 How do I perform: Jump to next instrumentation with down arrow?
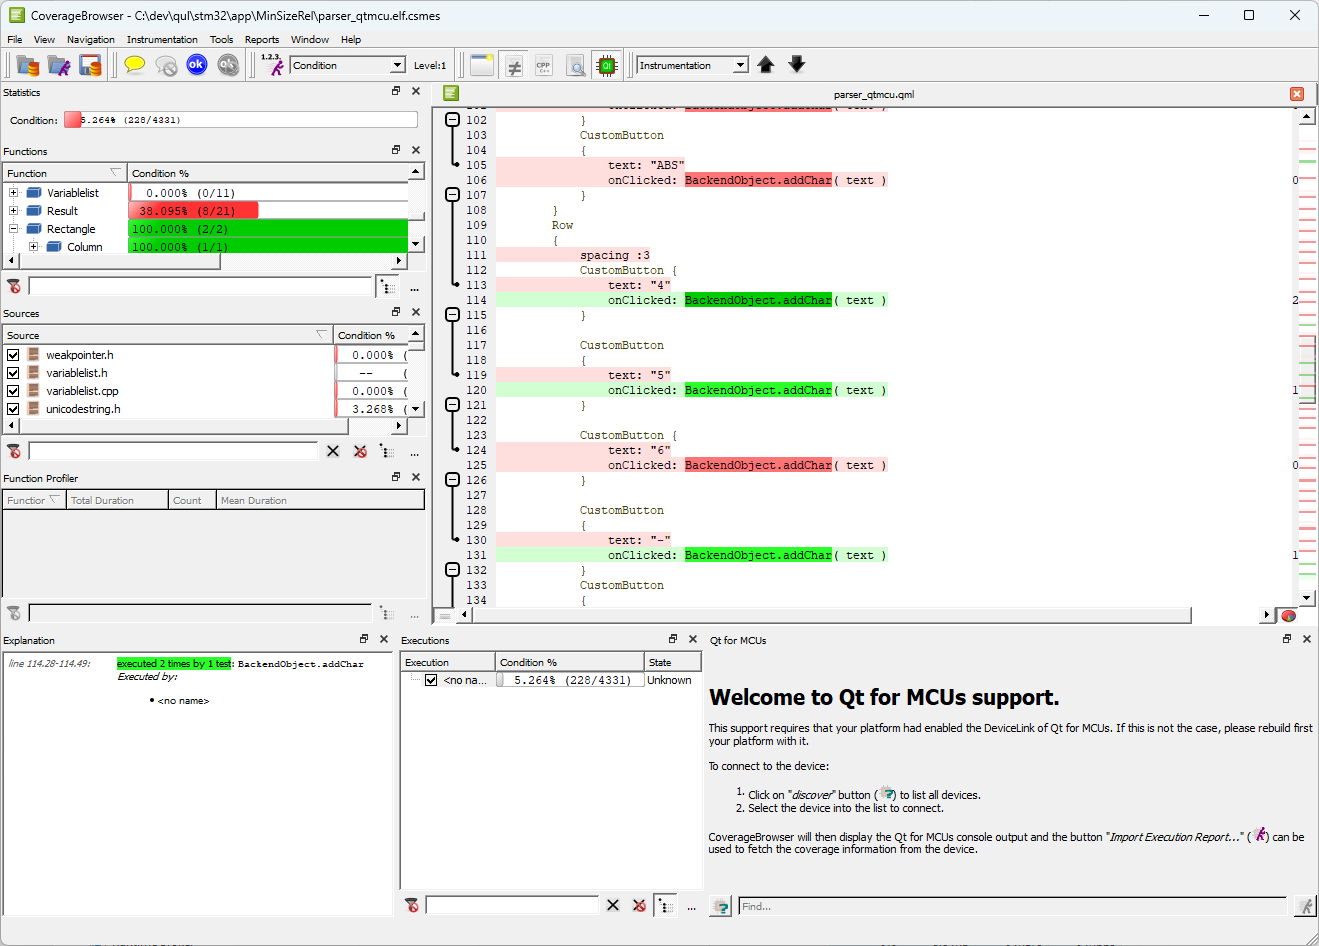coord(797,65)
